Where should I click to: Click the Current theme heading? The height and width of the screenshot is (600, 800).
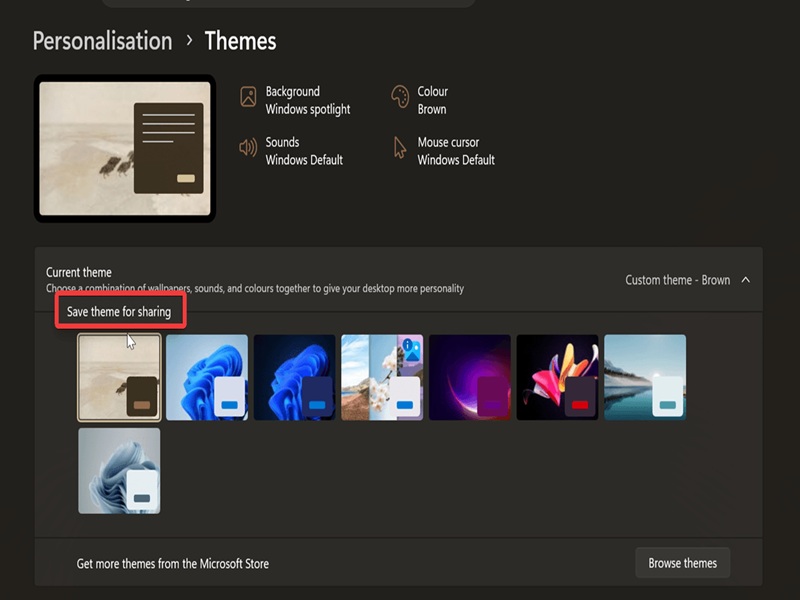tap(79, 272)
